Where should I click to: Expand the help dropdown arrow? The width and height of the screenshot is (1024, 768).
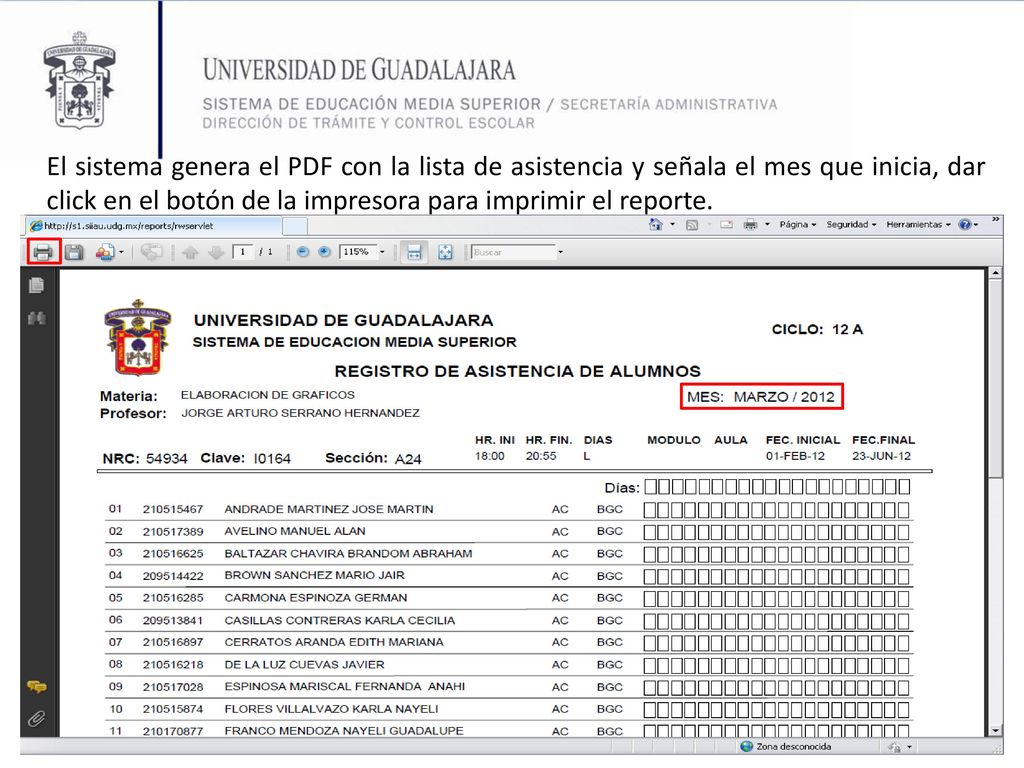976,225
